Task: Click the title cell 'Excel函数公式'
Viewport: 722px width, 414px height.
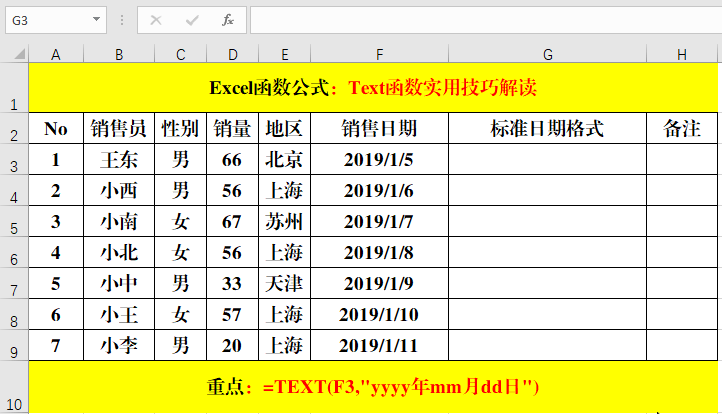Action: [x=373, y=87]
